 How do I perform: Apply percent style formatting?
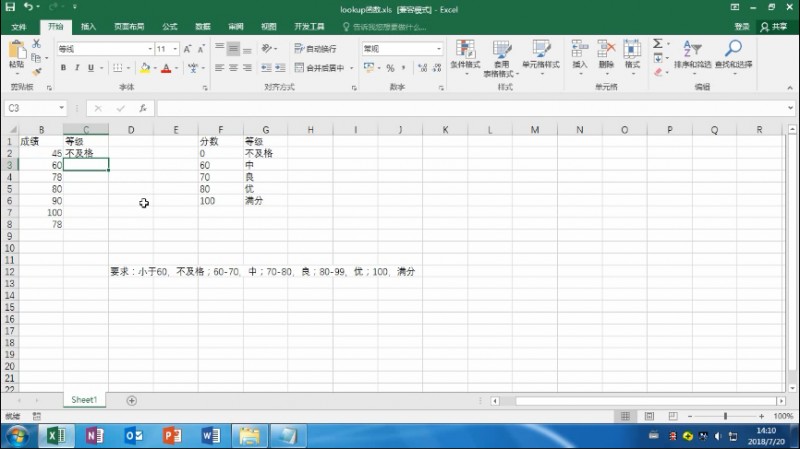pyautogui.click(x=390, y=68)
